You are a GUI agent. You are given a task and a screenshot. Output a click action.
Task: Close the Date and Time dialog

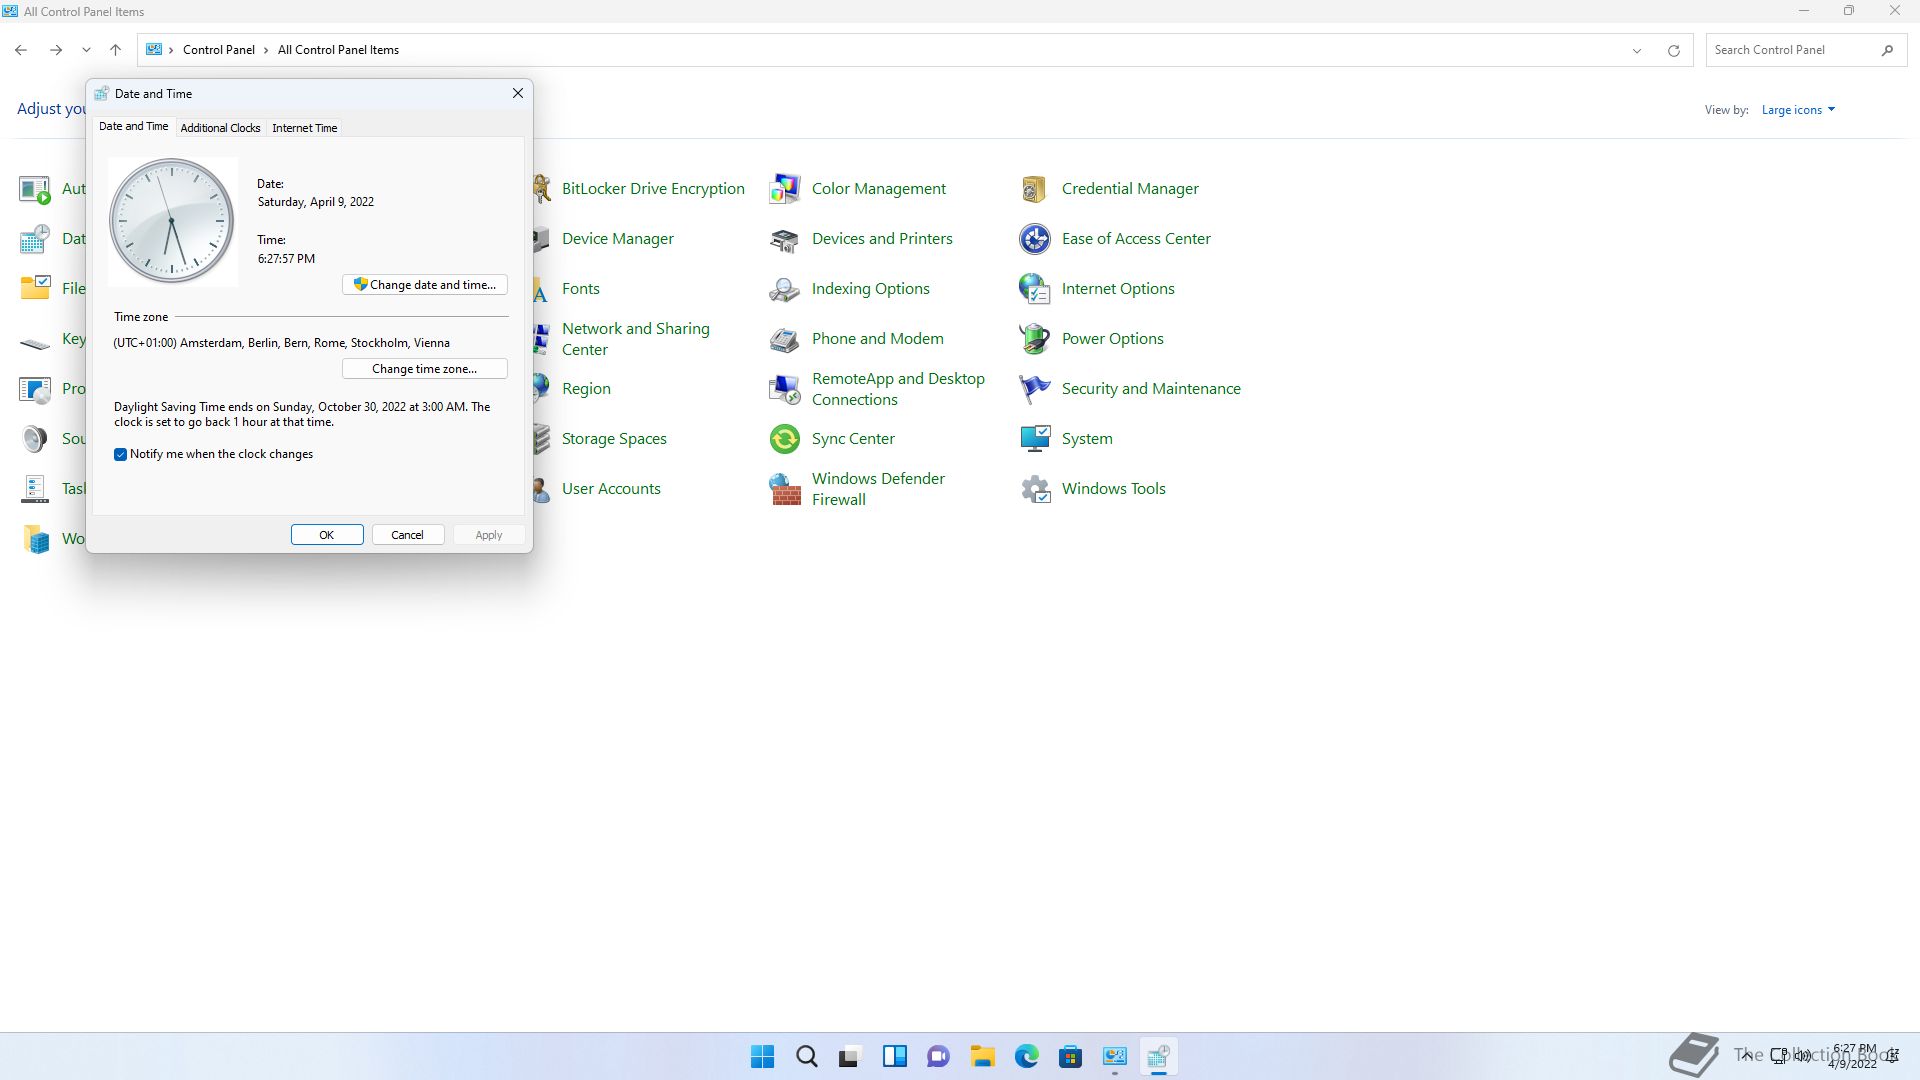pos(517,93)
